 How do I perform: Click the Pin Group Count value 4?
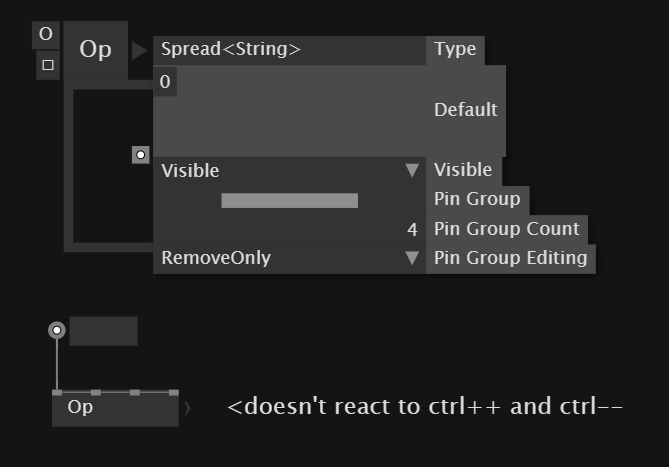(x=412, y=229)
